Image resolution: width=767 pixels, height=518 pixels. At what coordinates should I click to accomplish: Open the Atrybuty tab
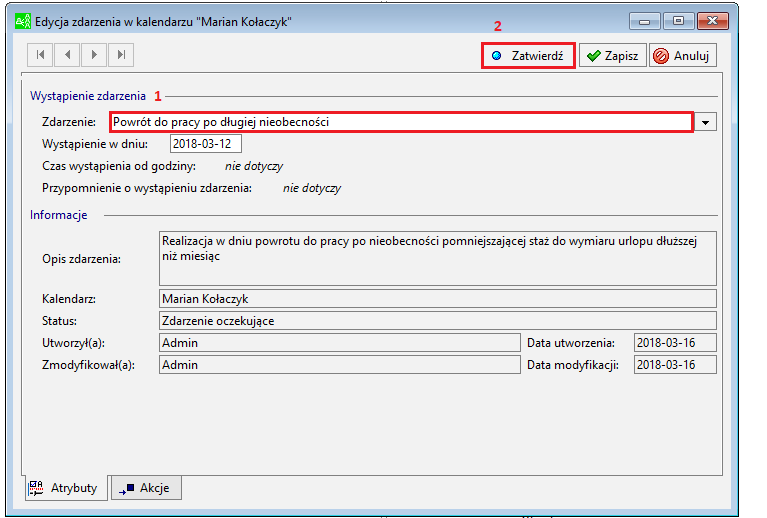click(66, 488)
